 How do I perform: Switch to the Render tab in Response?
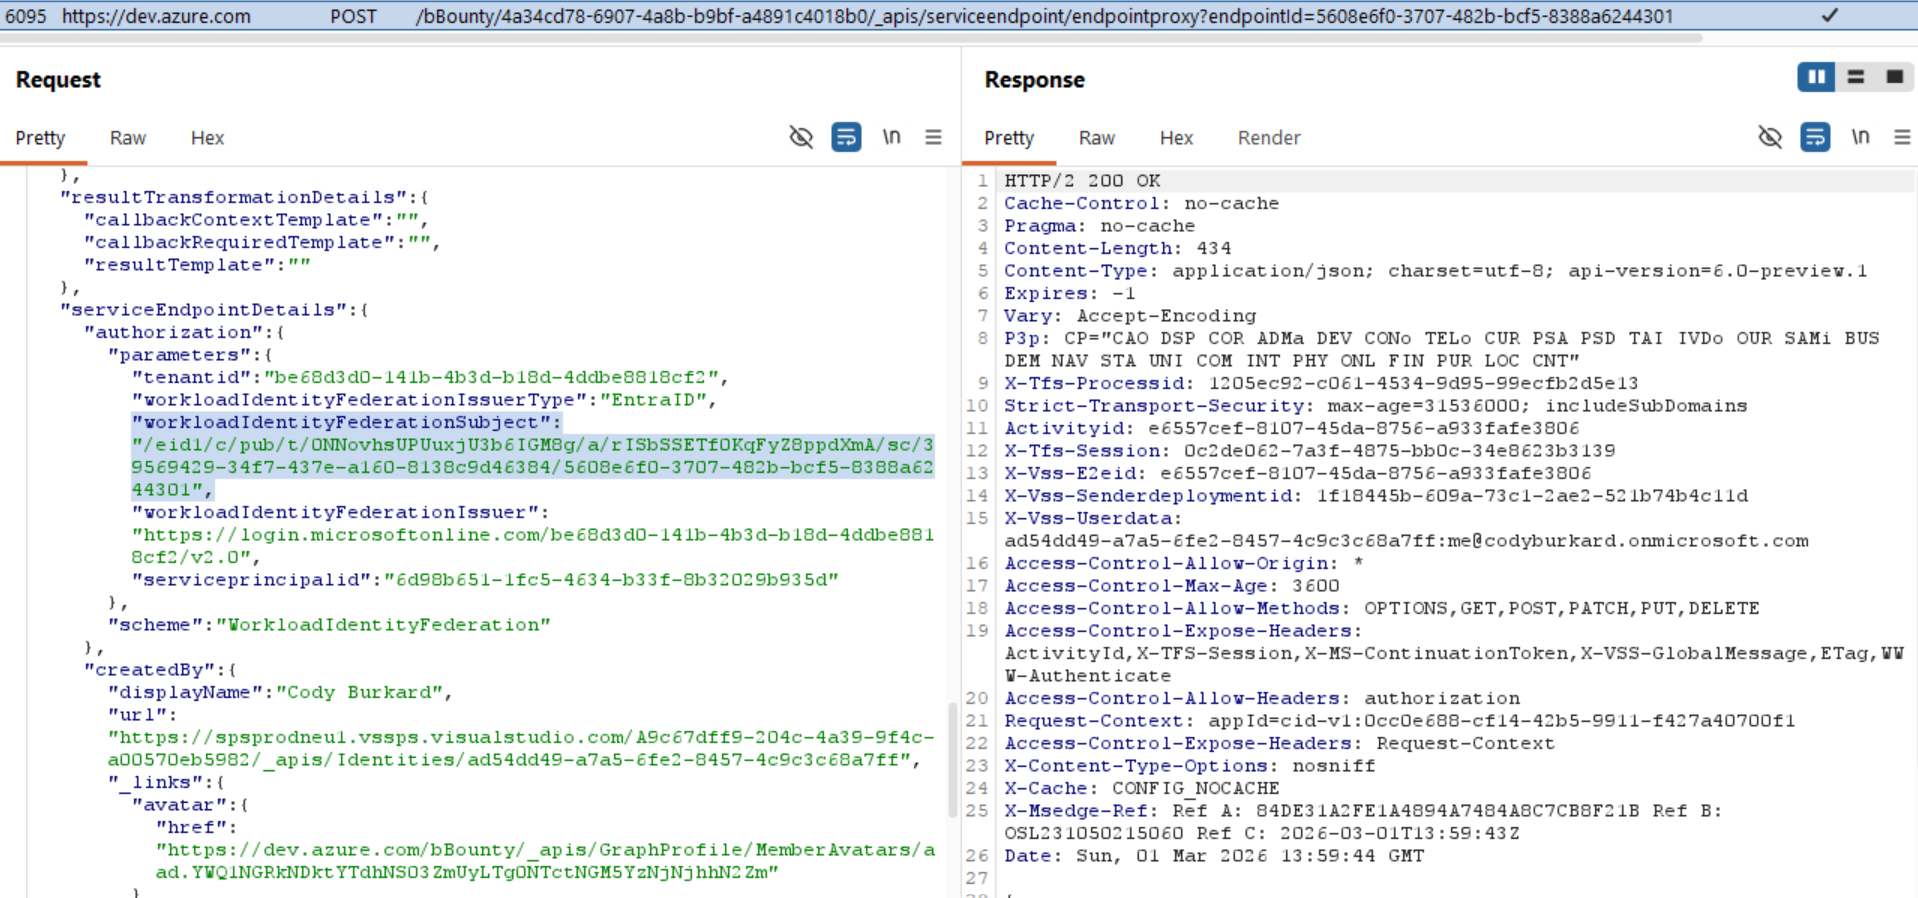pos(1268,138)
